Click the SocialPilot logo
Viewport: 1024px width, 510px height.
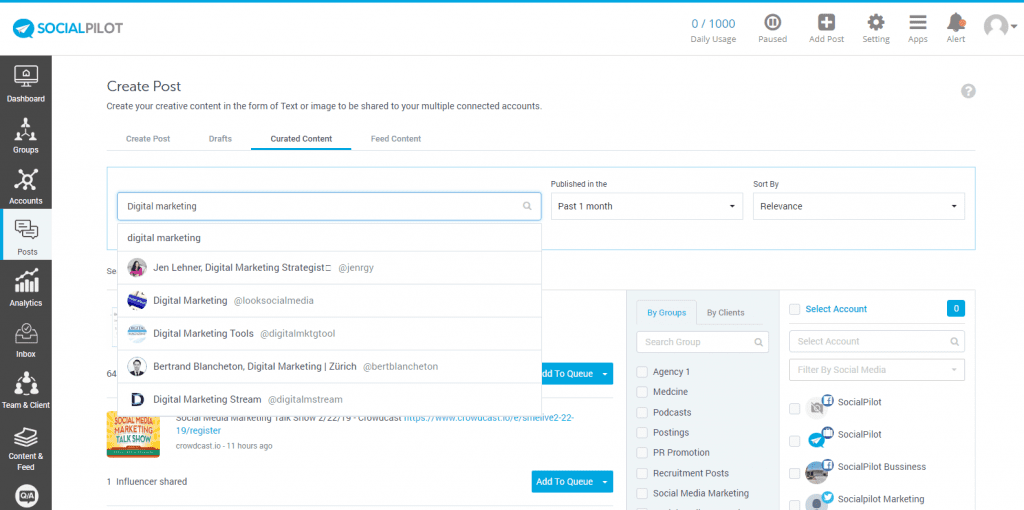point(68,28)
